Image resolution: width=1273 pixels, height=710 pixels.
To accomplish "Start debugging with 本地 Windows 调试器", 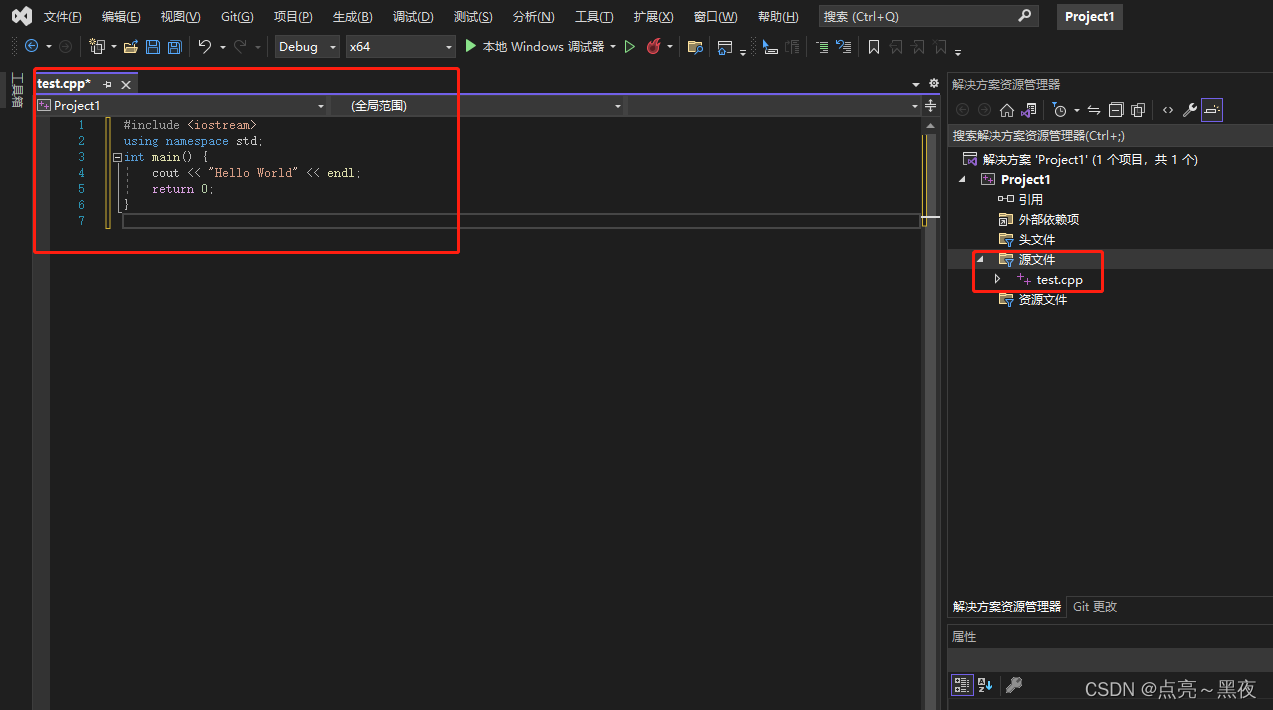I will pos(534,46).
